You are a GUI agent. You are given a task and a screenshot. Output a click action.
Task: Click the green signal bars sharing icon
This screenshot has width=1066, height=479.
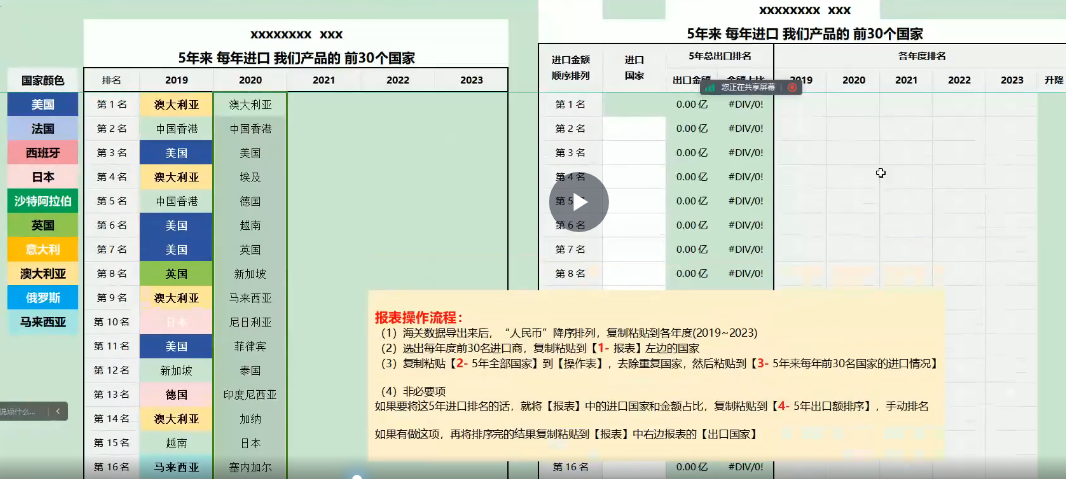[709, 88]
